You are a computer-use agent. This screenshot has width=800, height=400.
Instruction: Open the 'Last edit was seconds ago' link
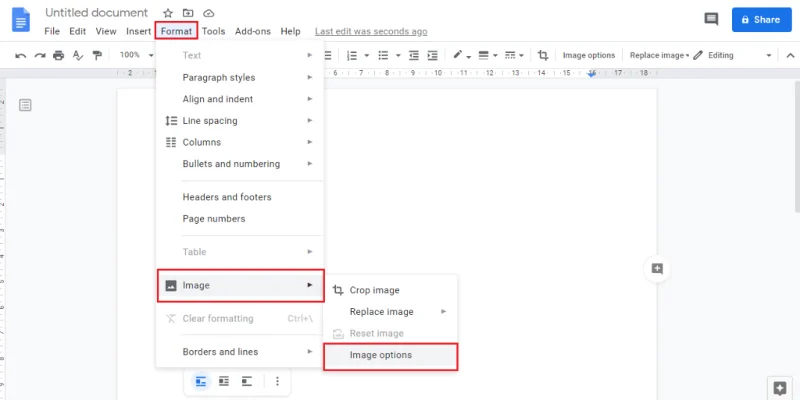coord(371,32)
